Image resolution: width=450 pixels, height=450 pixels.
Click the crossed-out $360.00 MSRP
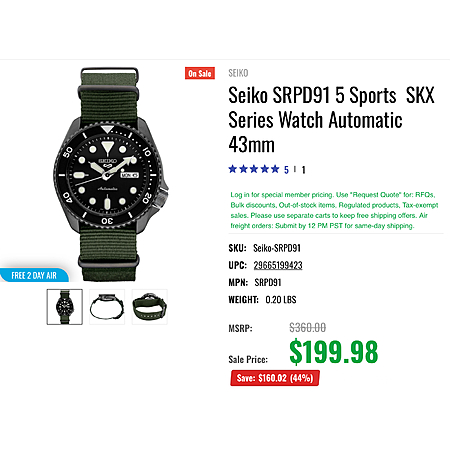click(x=308, y=328)
